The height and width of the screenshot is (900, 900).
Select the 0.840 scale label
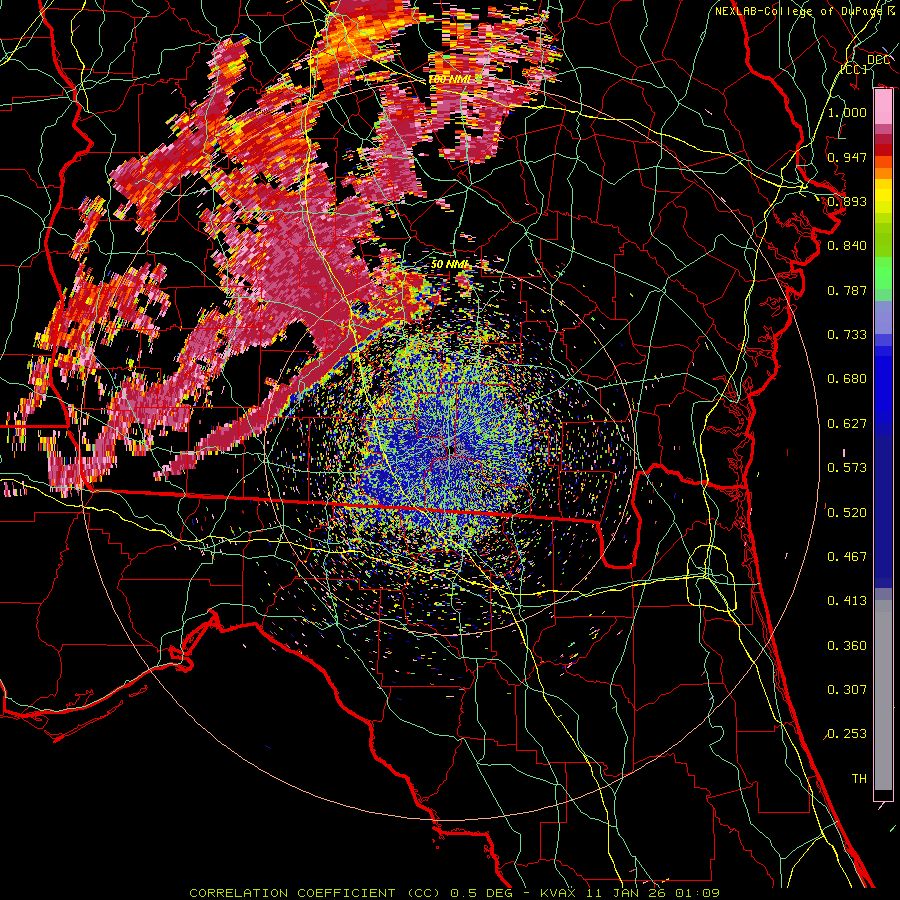[847, 246]
